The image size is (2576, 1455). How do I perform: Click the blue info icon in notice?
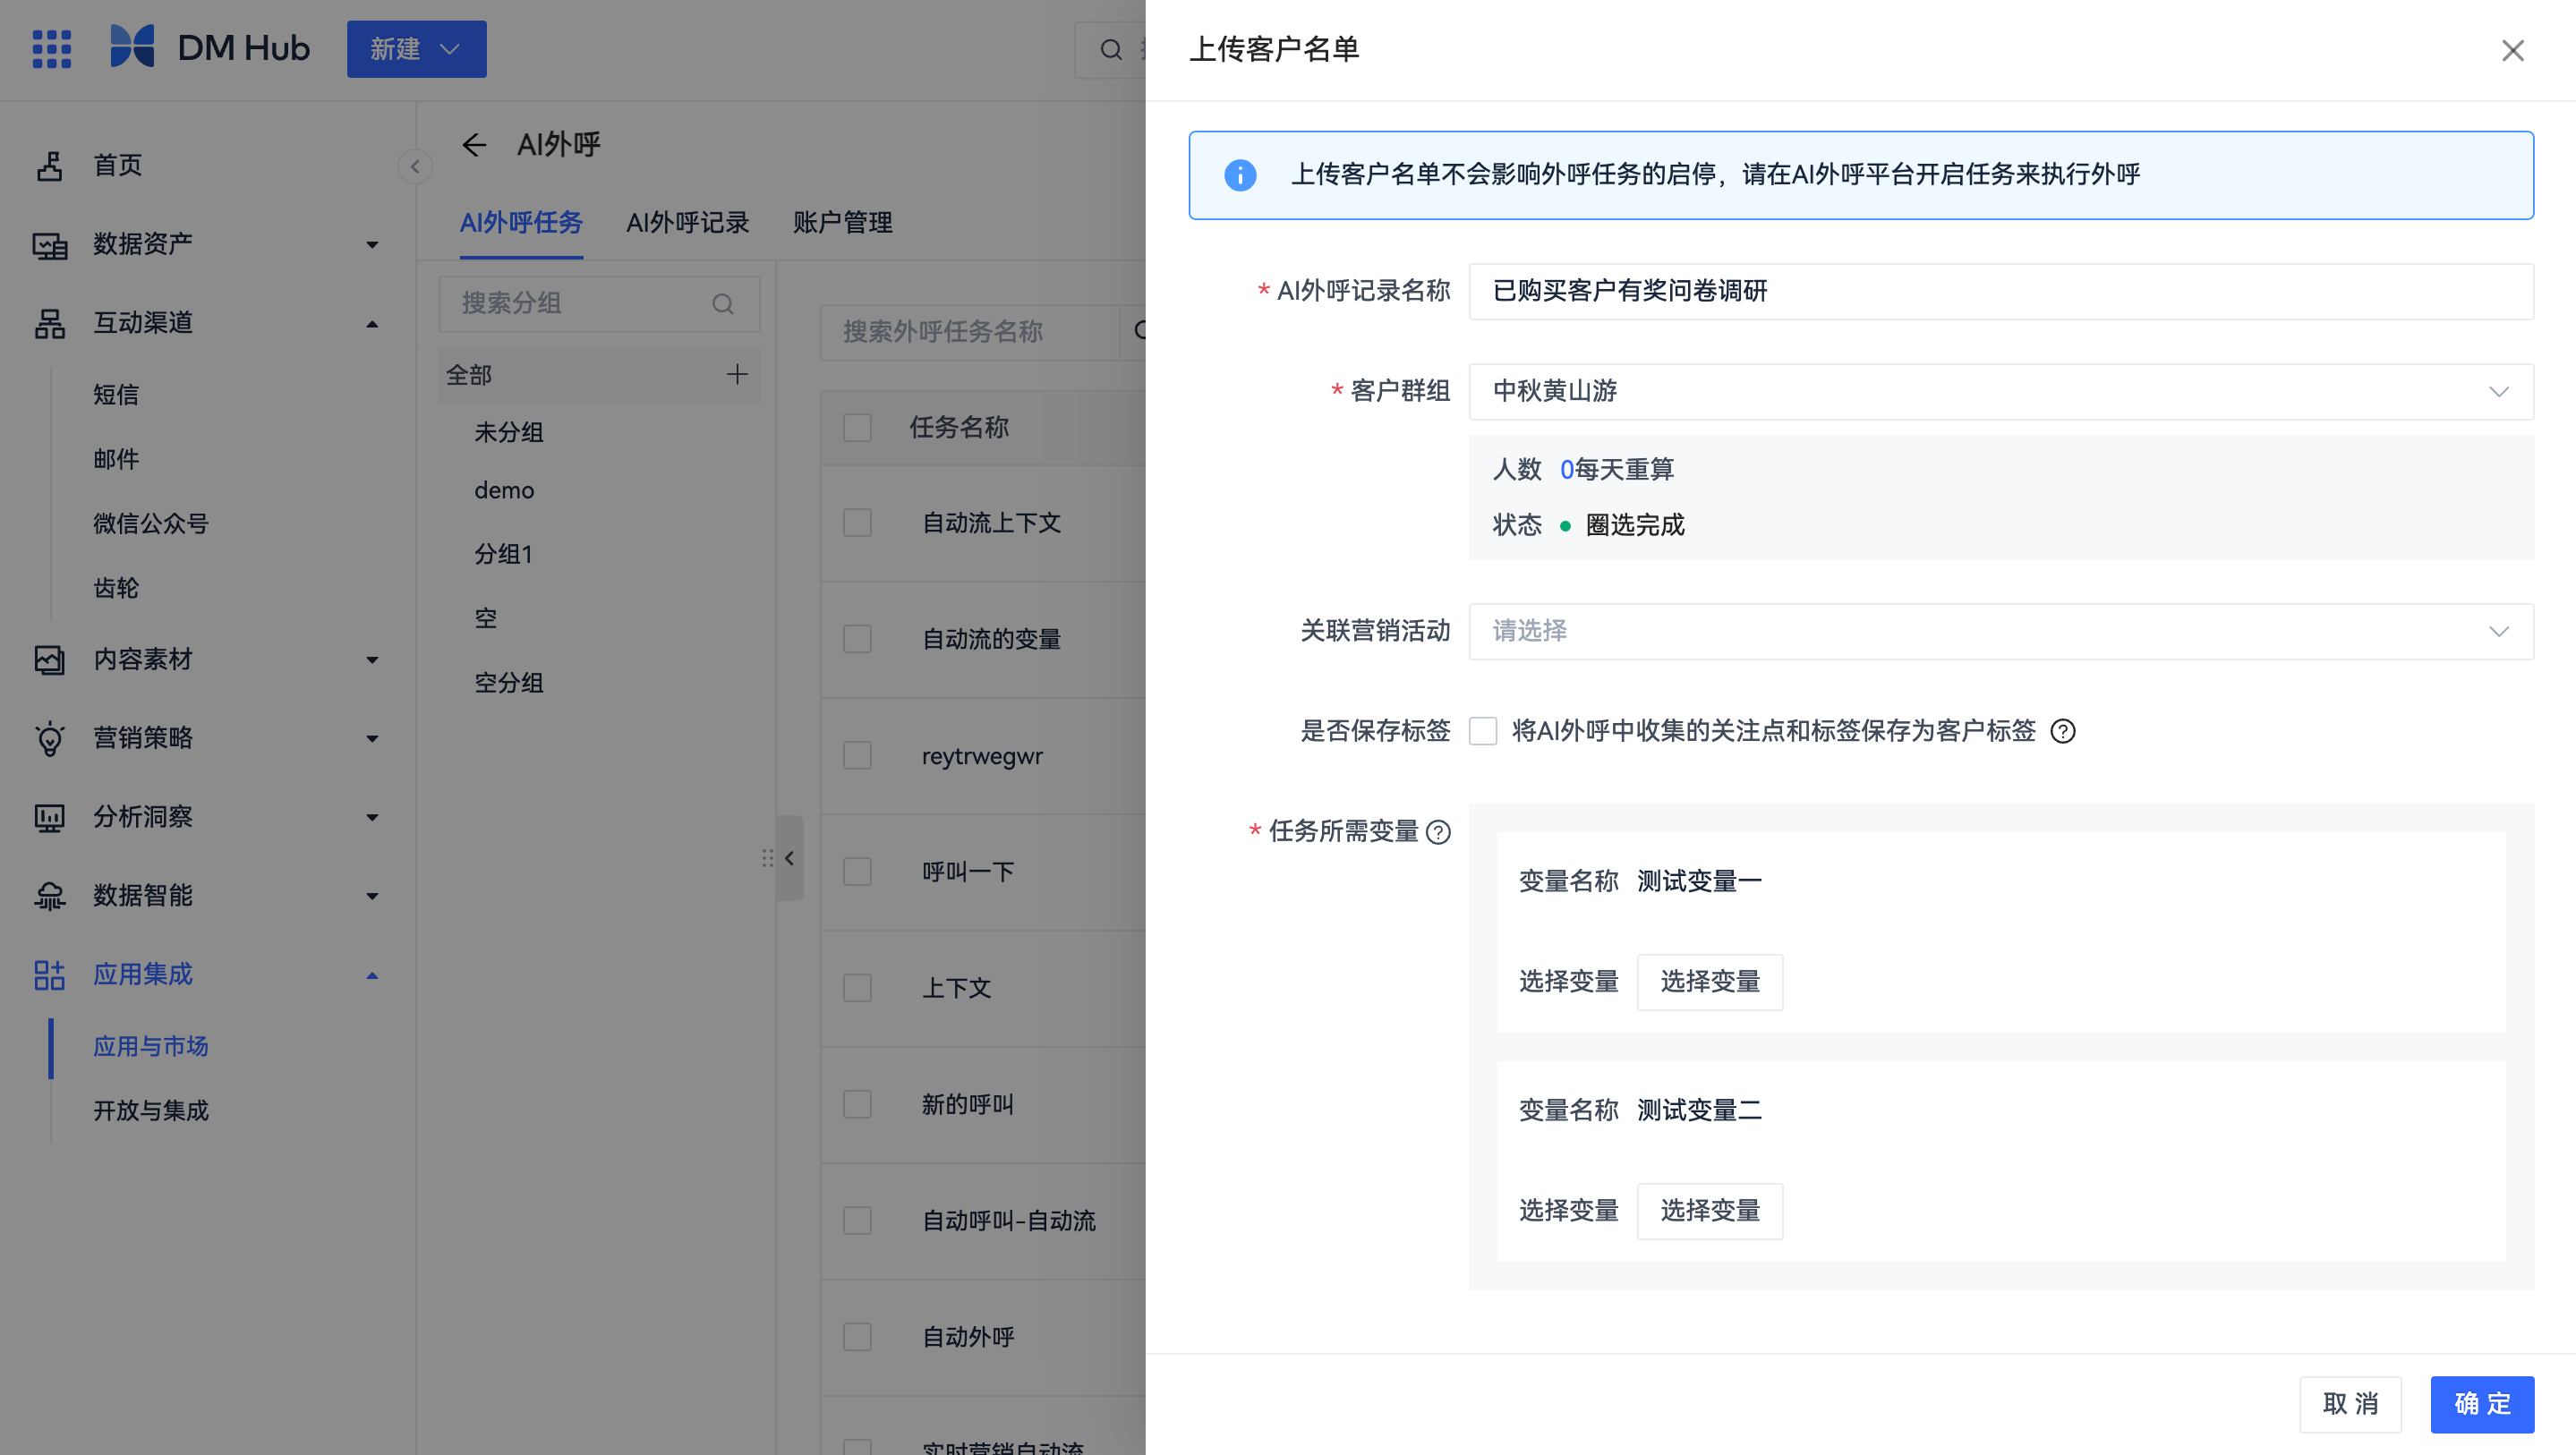[1240, 175]
